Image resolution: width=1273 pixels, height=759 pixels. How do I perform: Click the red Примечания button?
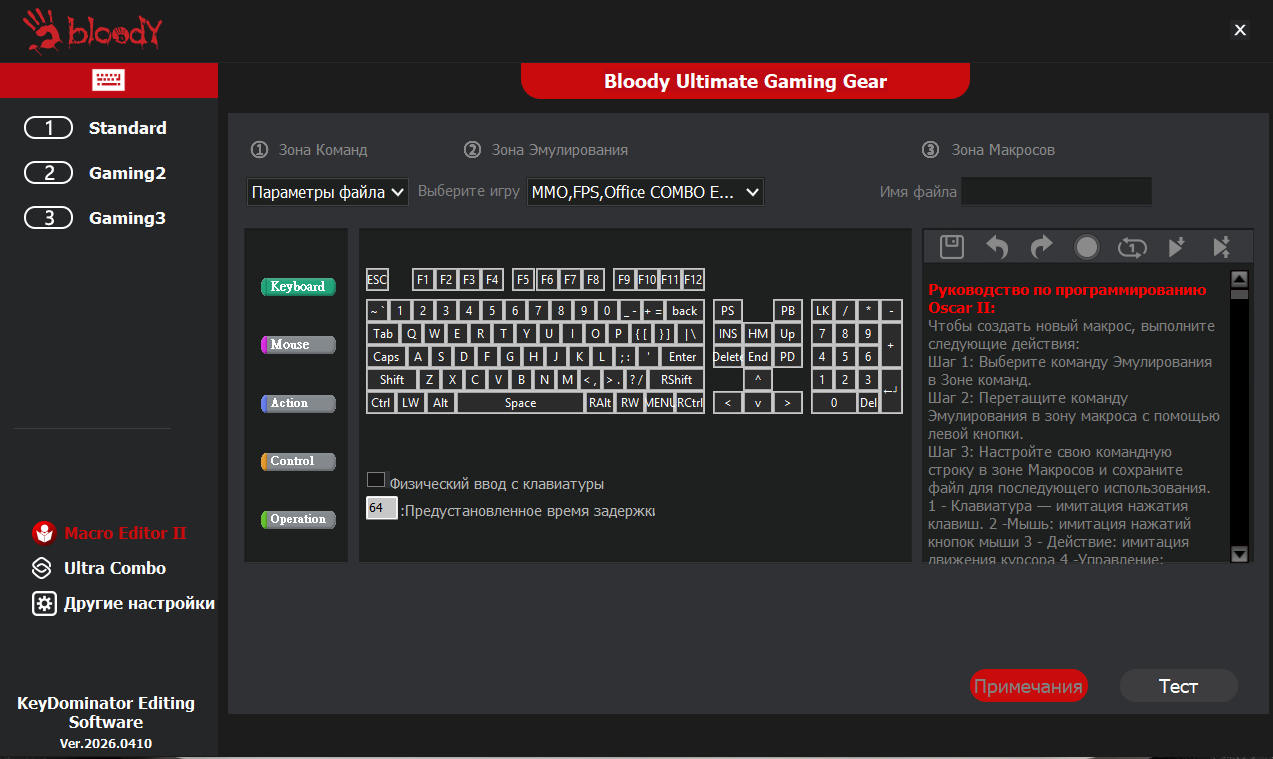[x=1028, y=686]
